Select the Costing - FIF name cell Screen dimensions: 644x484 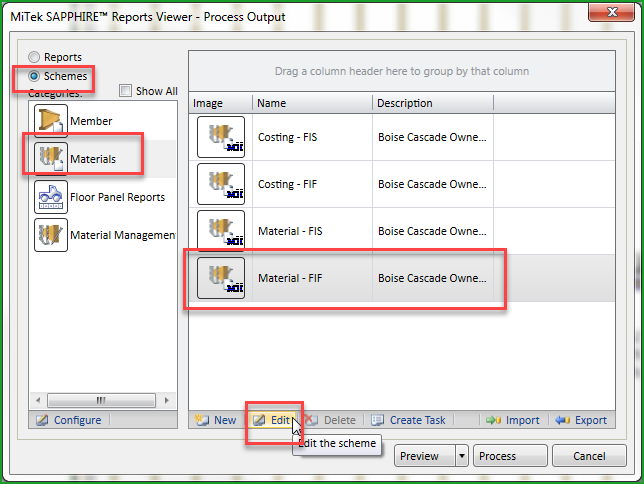coord(312,184)
